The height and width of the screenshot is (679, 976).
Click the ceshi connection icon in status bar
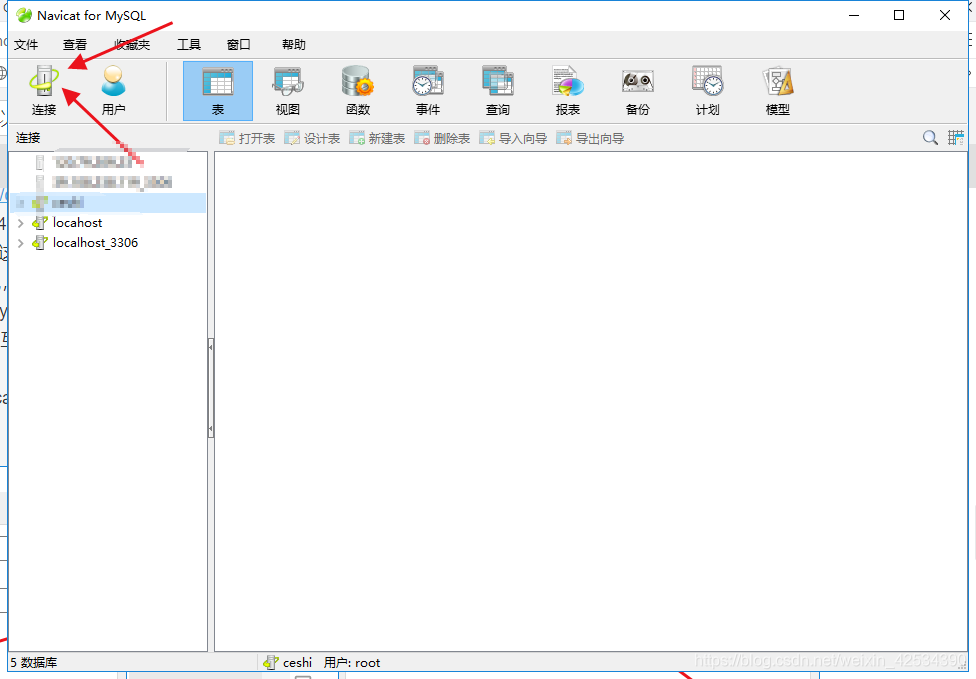[x=271, y=662]
